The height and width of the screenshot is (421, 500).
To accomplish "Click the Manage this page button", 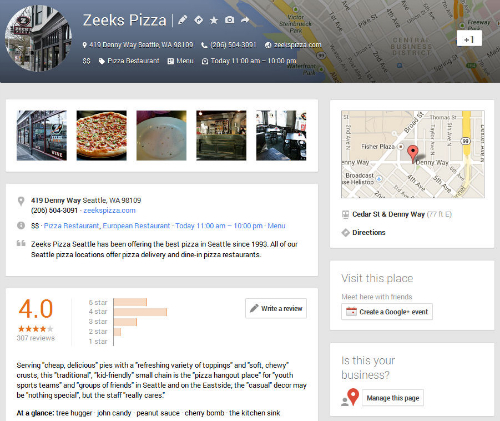I will coord(393,398).
